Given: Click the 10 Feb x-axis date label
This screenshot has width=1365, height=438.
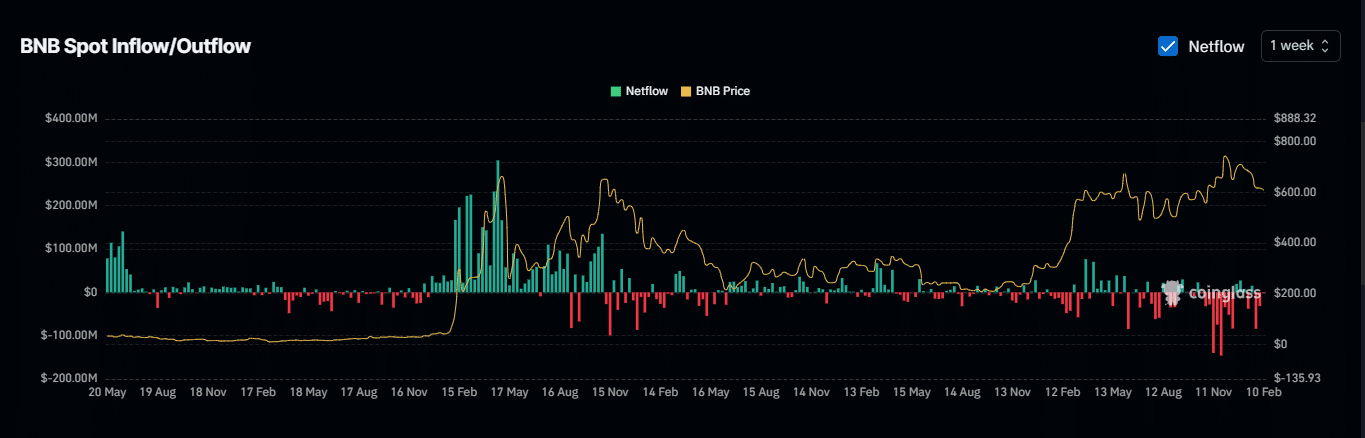Looking at the screenshot, I should point(1263,393).
